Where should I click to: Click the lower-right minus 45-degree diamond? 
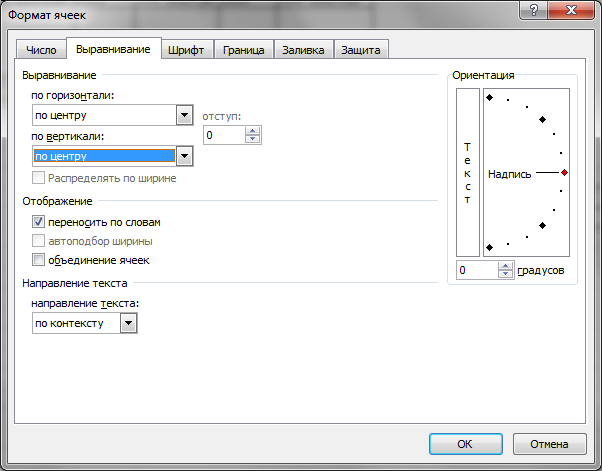[542, 225]
